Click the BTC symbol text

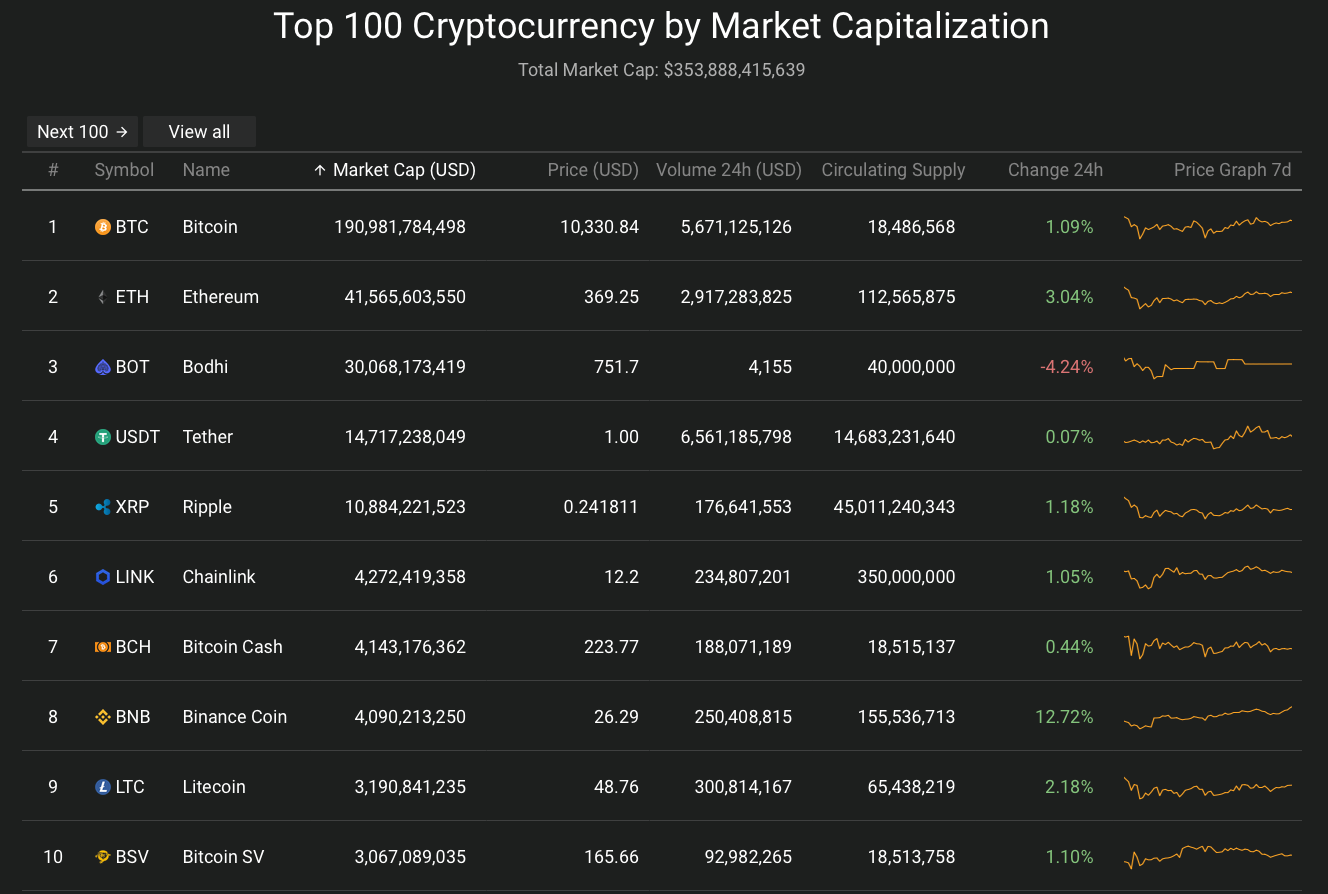click(x=132, y=227)
